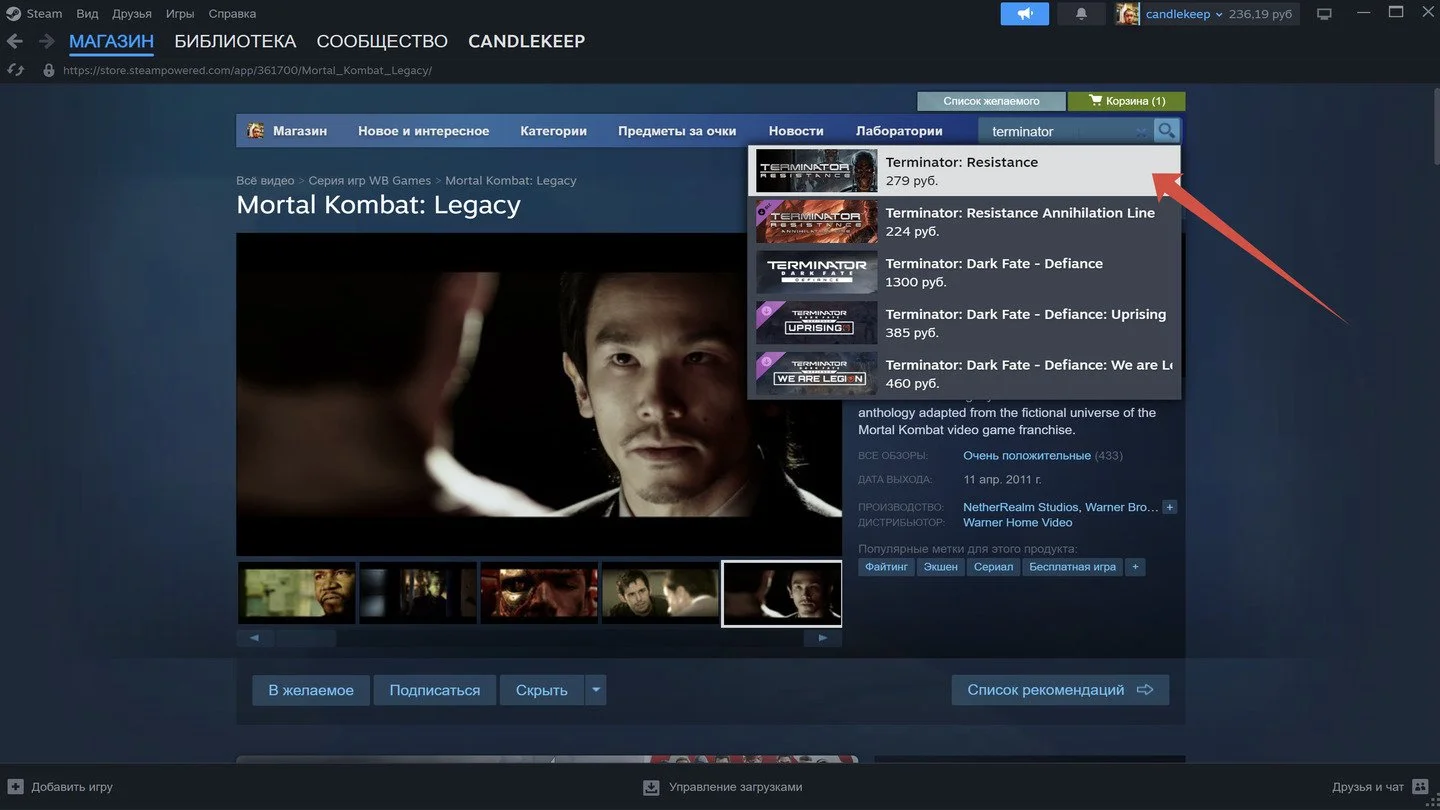Screen dimensions: 1440x810
Task: Select the Defiance: Uprising search result
Action: 964,323
